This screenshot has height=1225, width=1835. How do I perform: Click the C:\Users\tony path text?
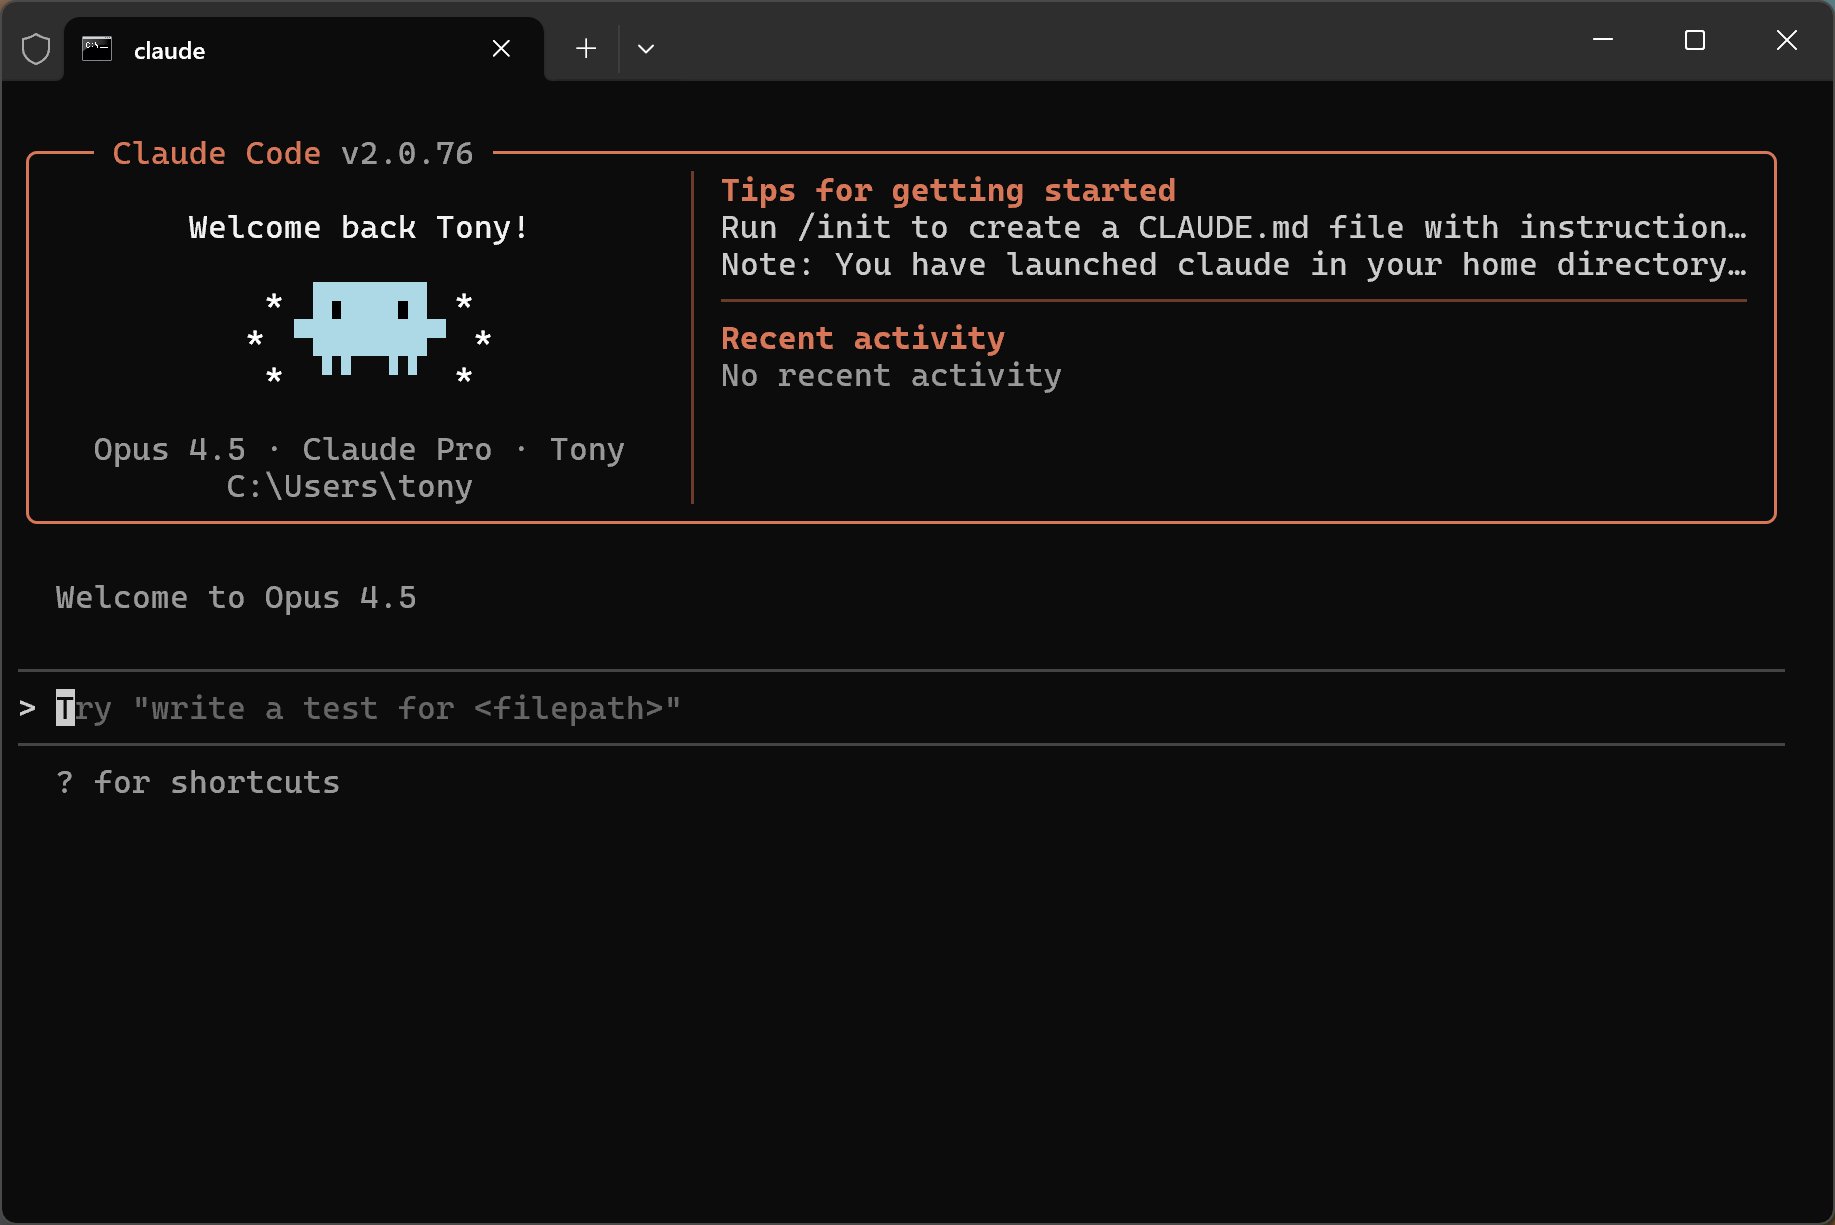(x=349, y=486)
